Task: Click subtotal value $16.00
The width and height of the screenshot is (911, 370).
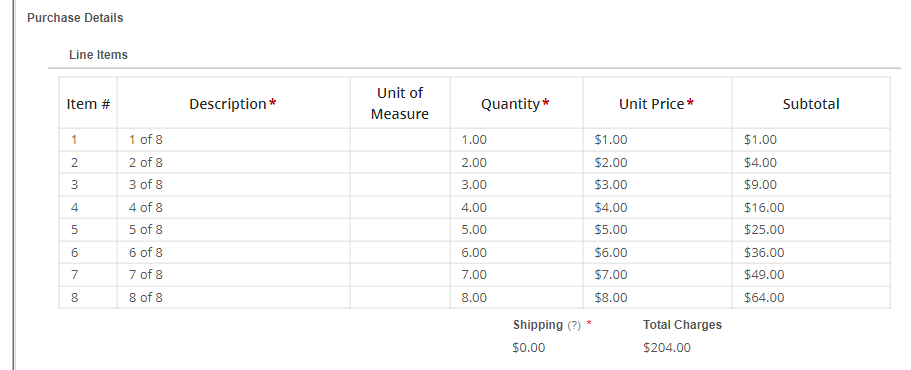Action: click(x=764, y=207)
